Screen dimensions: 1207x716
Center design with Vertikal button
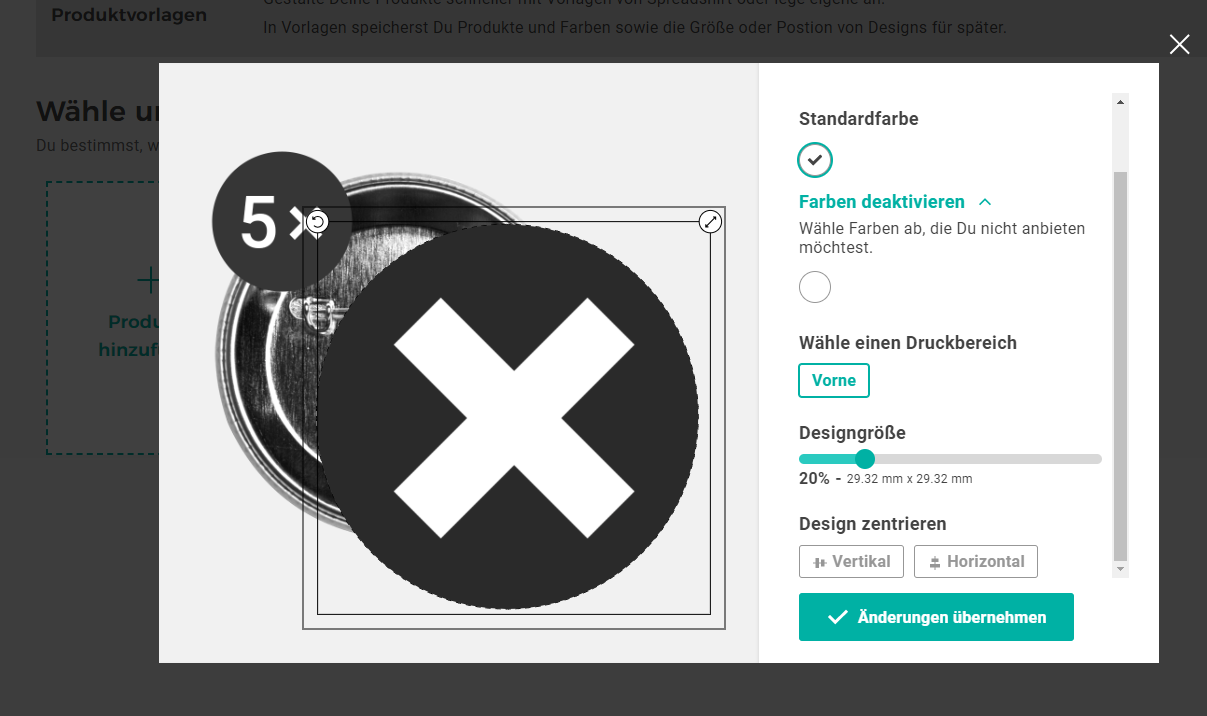point(851,561)
